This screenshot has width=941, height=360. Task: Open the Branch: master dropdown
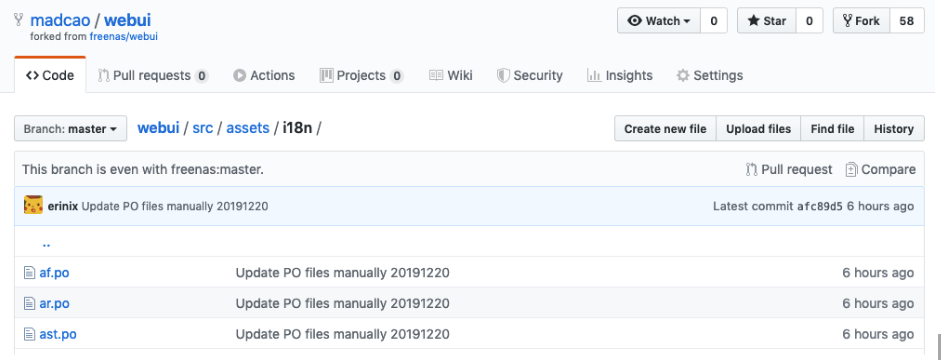71,128
